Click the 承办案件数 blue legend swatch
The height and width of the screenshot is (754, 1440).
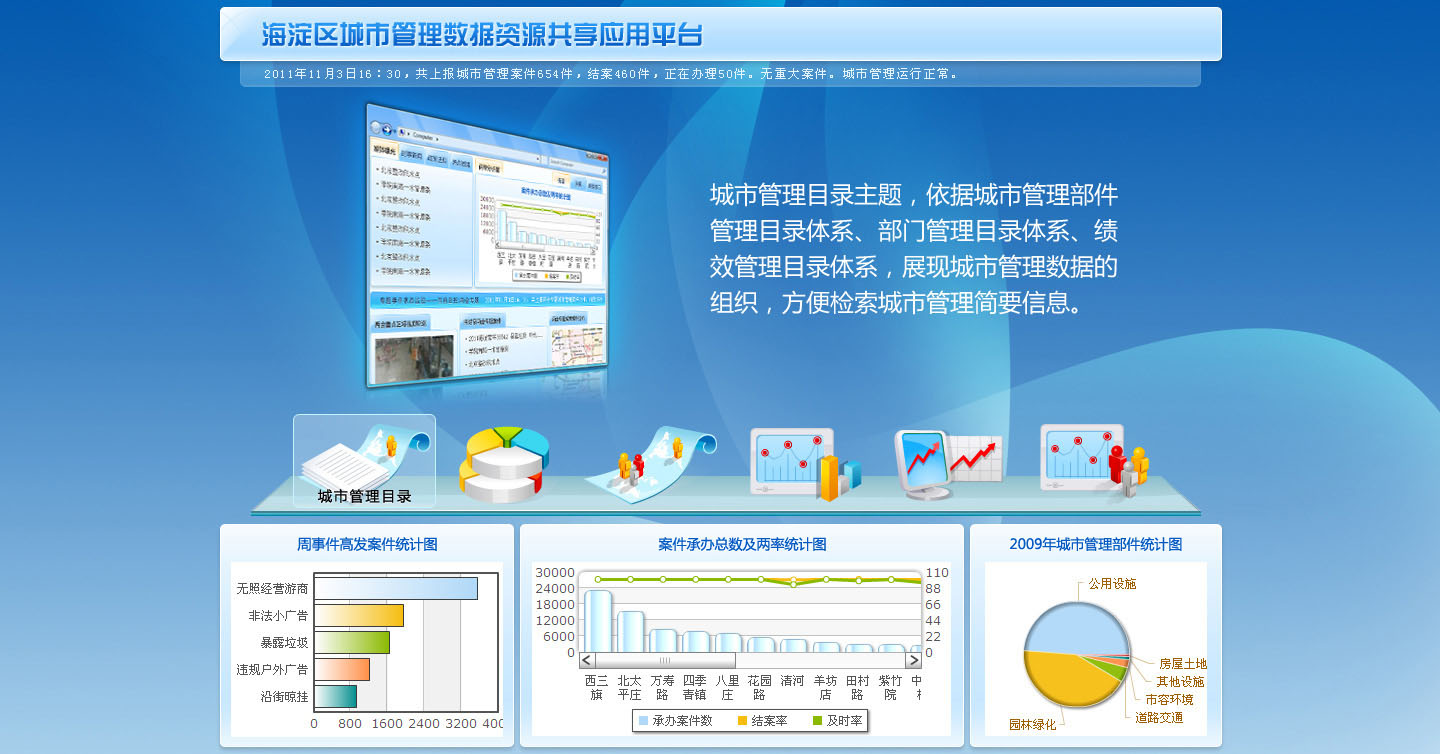pyautogui.click(x=643, y=721)
